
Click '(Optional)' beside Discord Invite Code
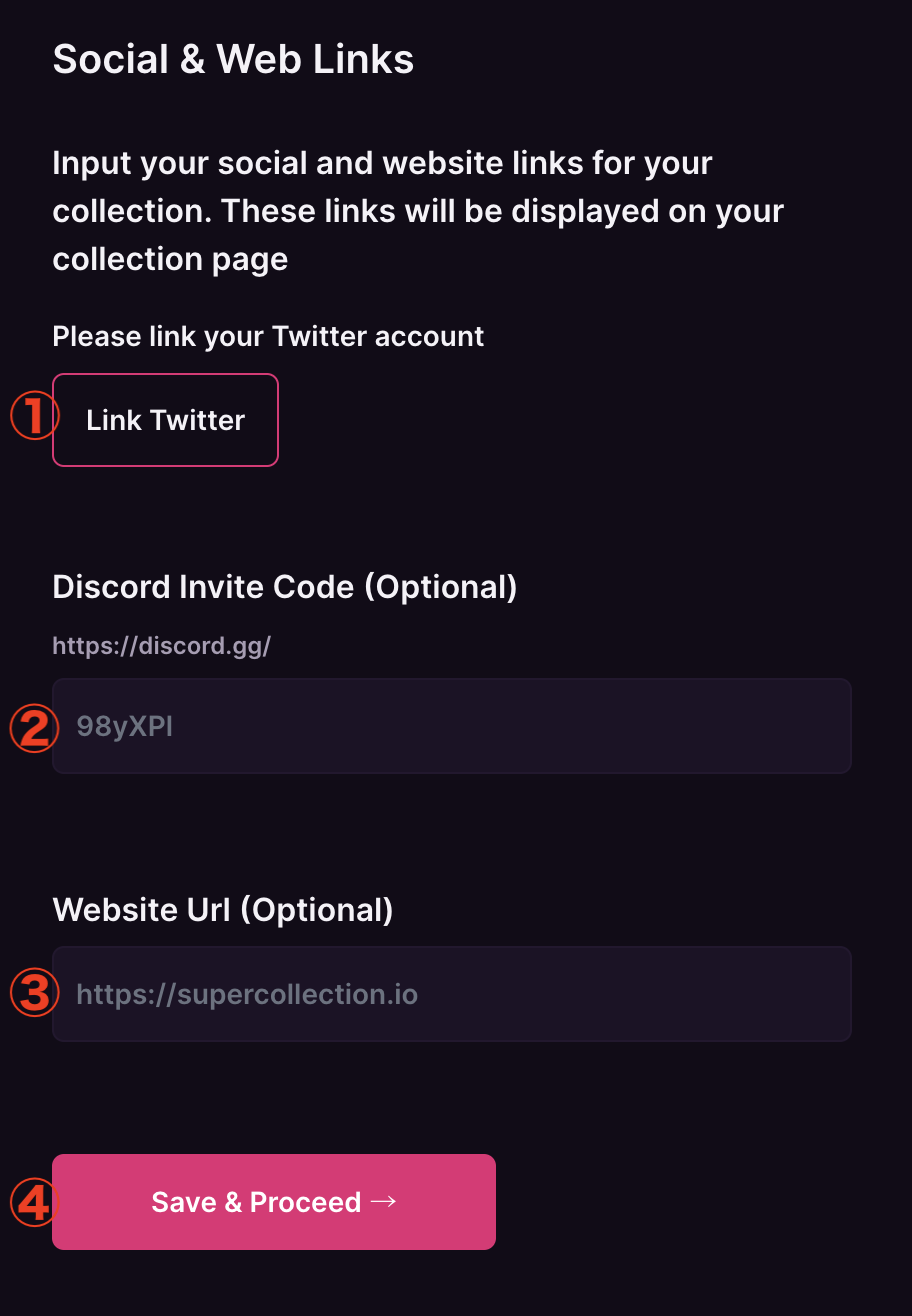pos(440,587)
